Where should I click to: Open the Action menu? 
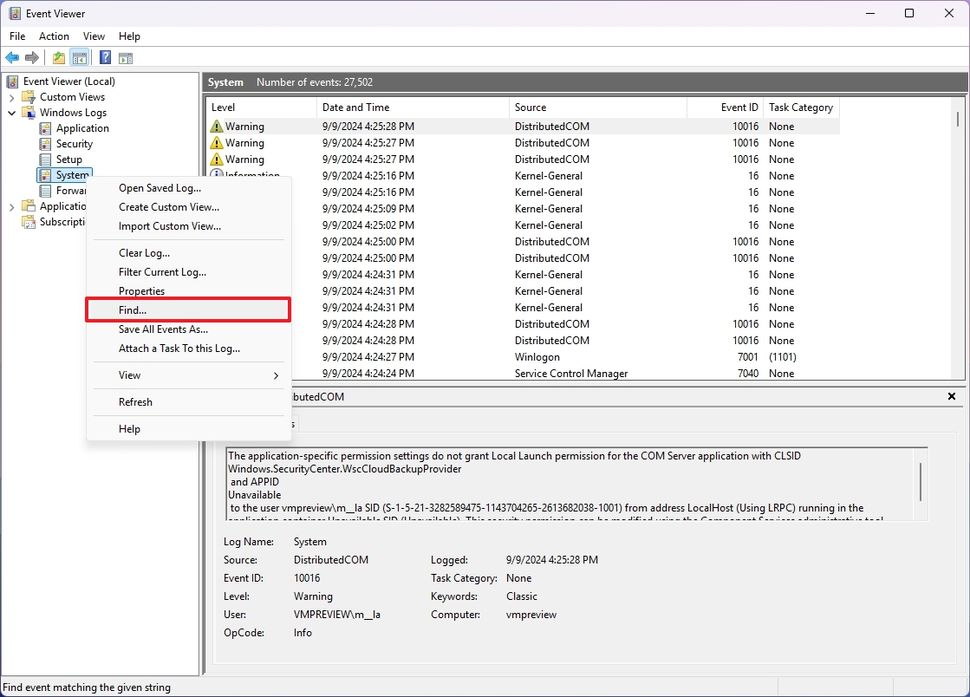click(x=54, y=36)
